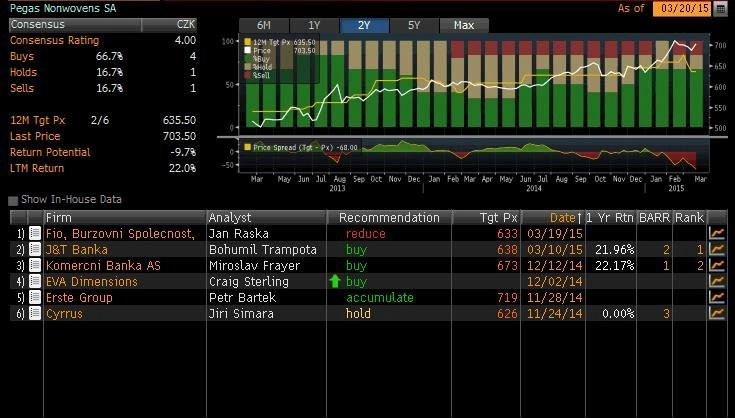Click the green upgrade arrow in EVA Dimensions row
This screenshot has width=735, height=418.
tap(335, 281)
